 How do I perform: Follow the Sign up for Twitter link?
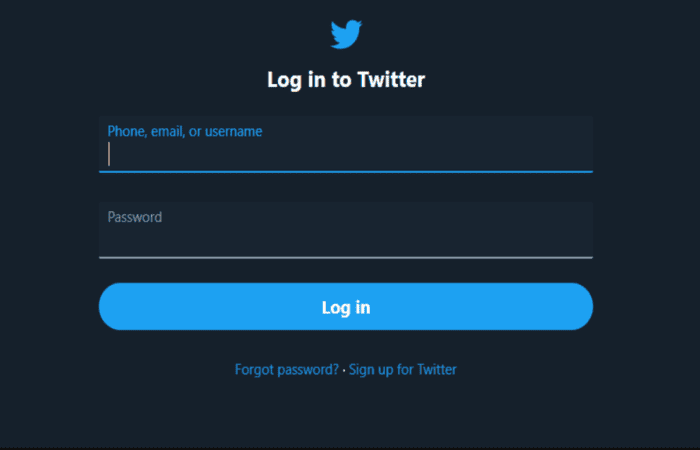[x=402, y=370]
